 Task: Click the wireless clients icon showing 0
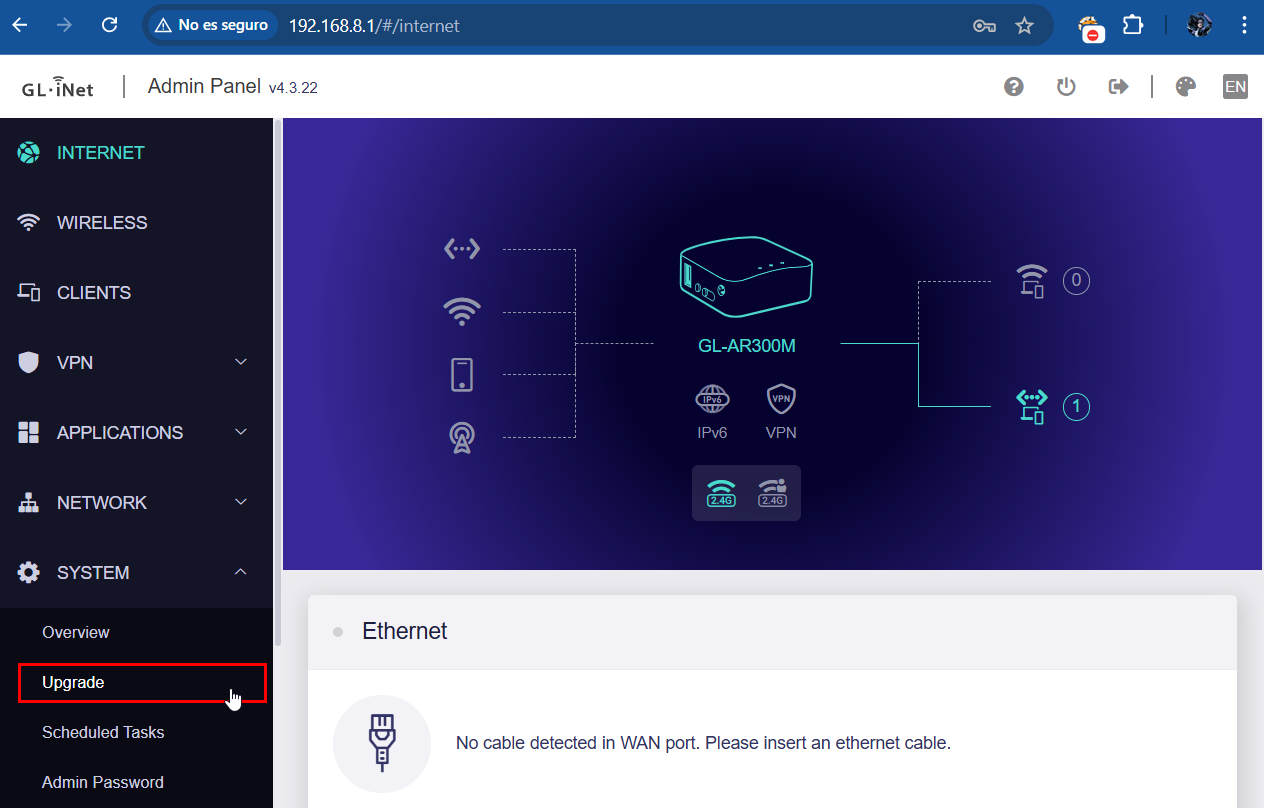1032,281
